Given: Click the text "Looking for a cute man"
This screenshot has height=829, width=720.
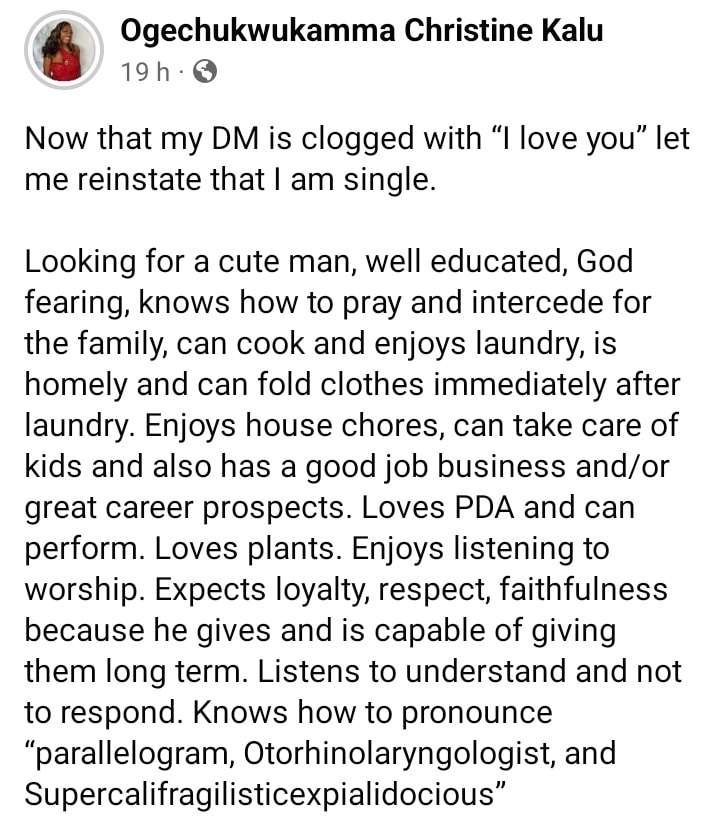Looking at the screenshot, I should click(x=189, y=262).
